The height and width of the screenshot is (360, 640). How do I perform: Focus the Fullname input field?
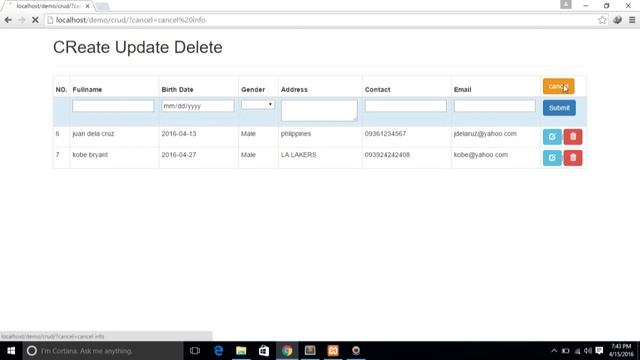pyautogui.click(x=113, y=106)
